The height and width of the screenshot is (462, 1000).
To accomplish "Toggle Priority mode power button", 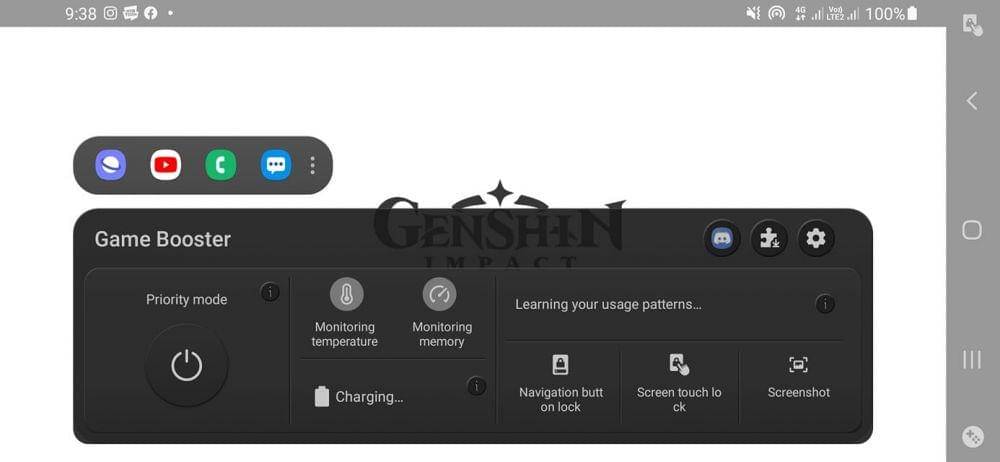I will click(187, 366).
